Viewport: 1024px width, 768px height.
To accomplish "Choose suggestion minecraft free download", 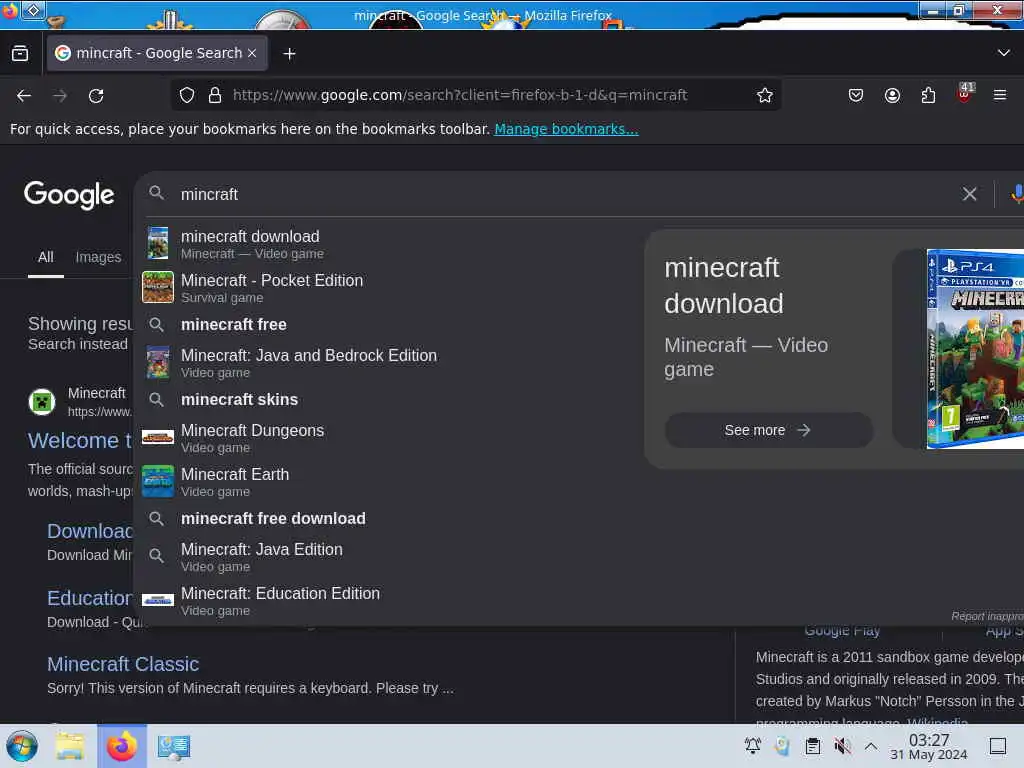I will [389, 519].
